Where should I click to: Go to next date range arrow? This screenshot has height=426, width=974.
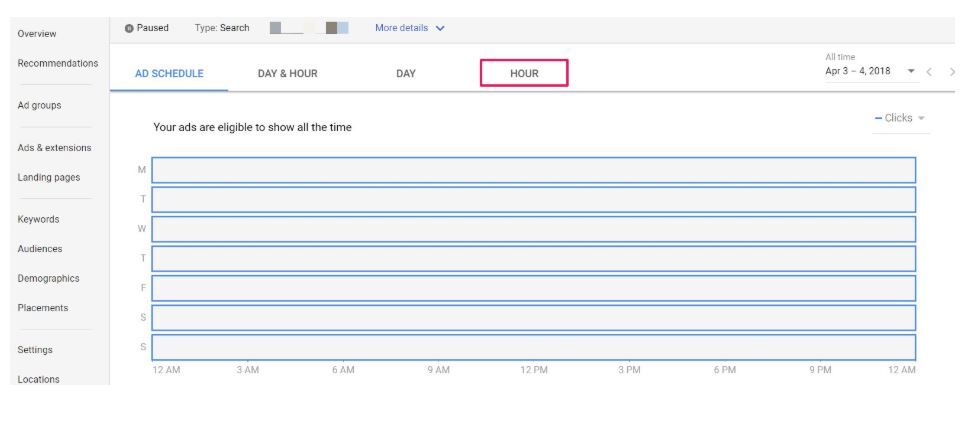coord(952,72)
